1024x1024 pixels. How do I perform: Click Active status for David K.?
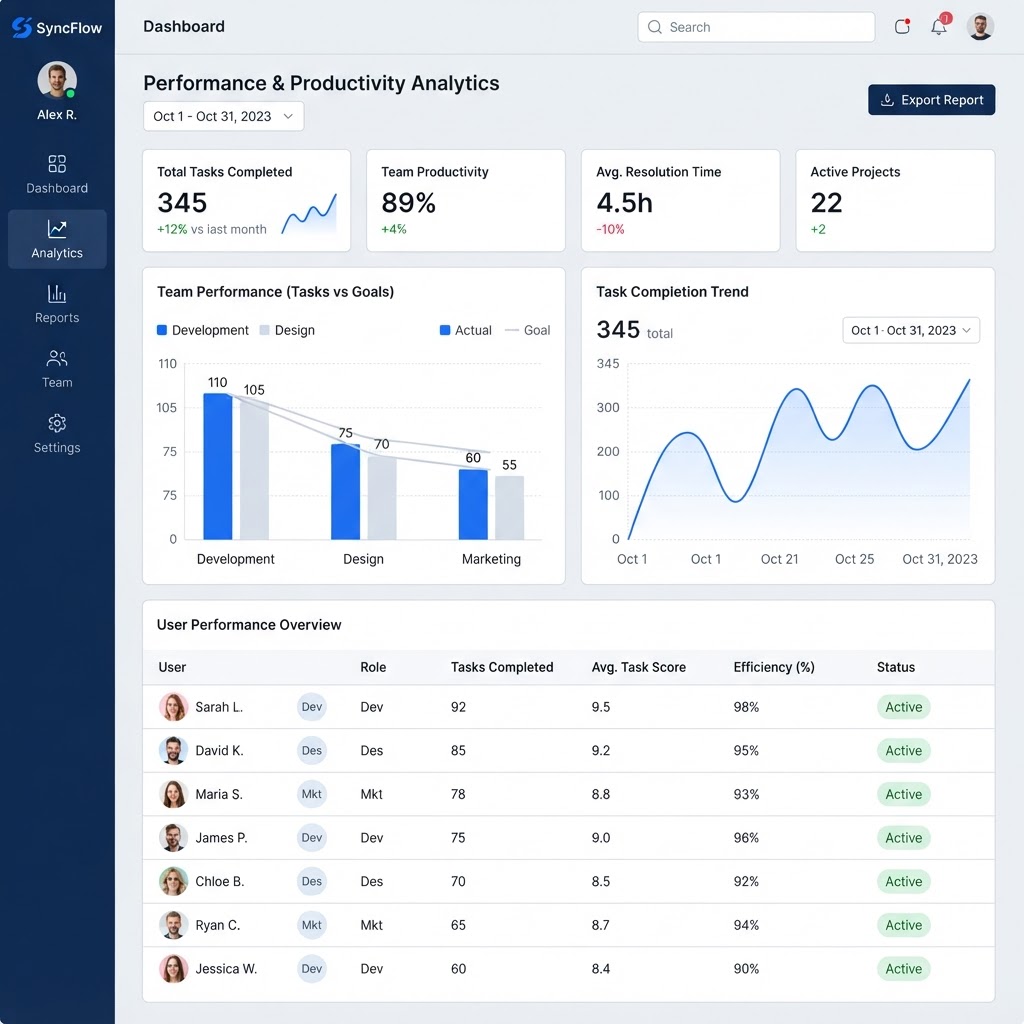903,750
